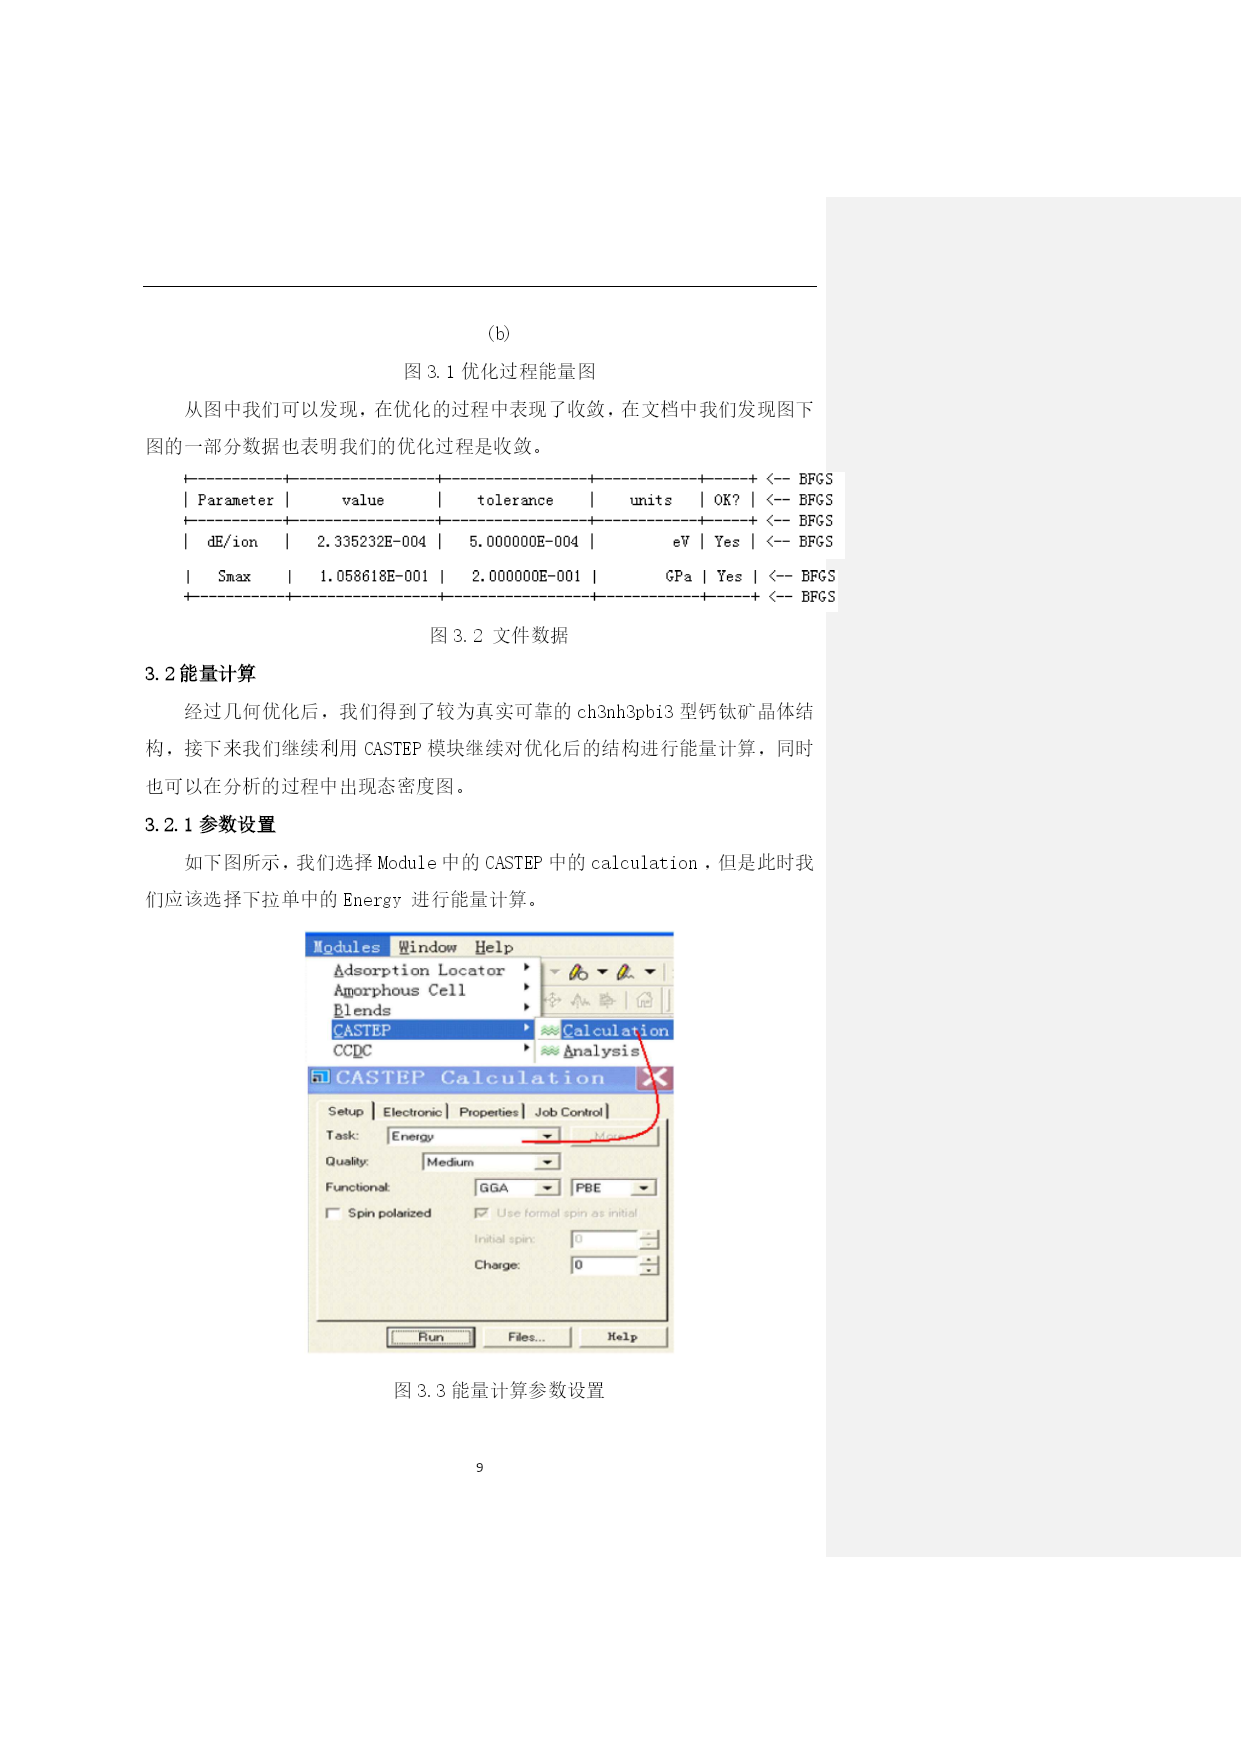Click the Run button
The width and height of the screenshot is (1241, 1754).
click(431, 1337)
